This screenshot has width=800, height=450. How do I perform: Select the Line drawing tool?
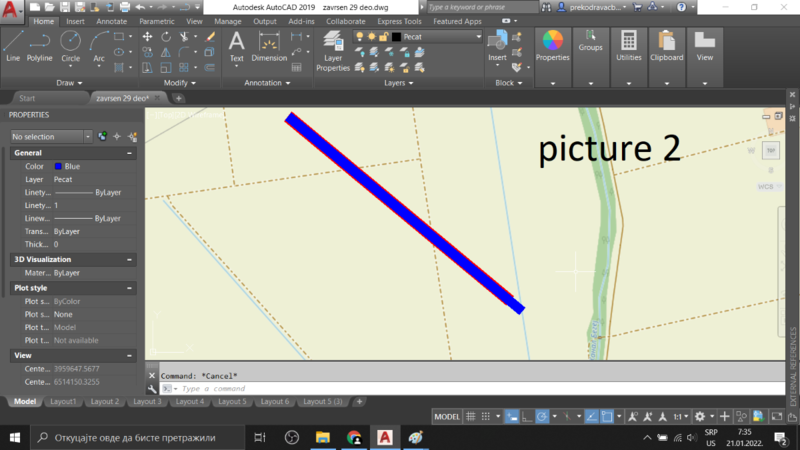[13, 45]
